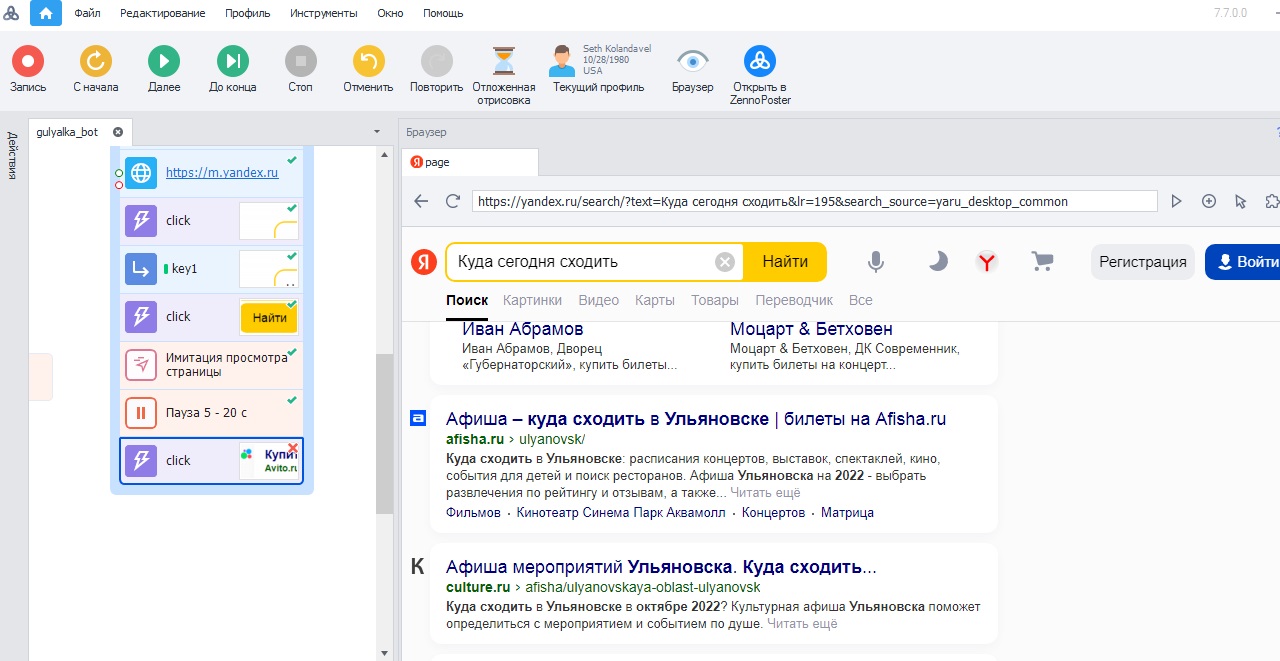Select the m.yandex.ru globe action icon
Screen dimensions: 1280x661
tap(141, 172)
